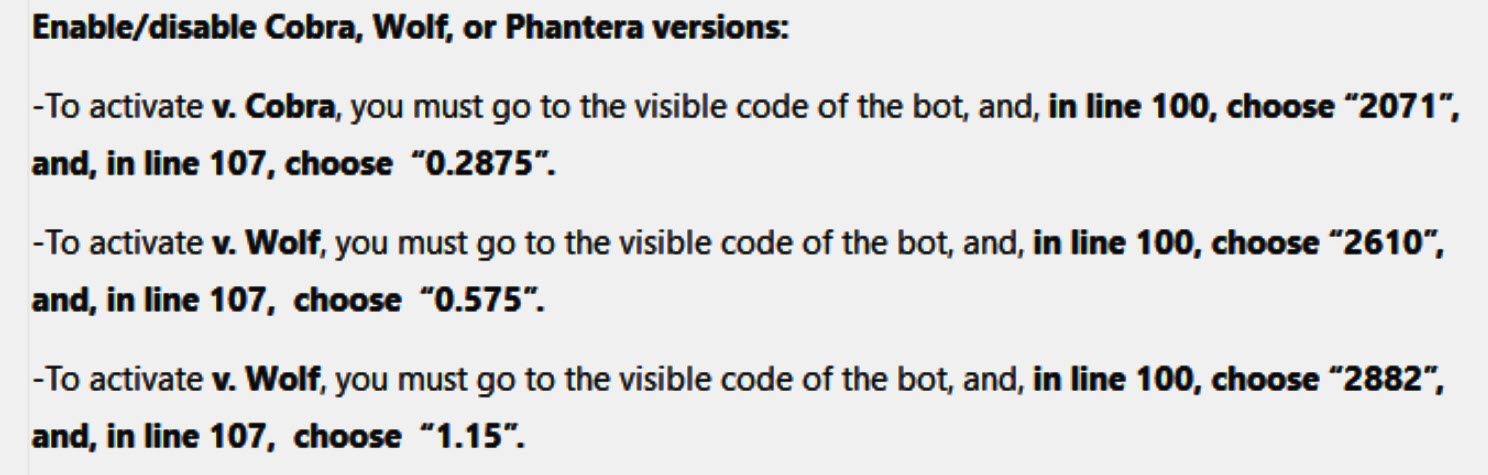Click "v. Wolf" in the 2610 paragraph
The height and width of the screenshot is (475, 1488).
point(265,243)
